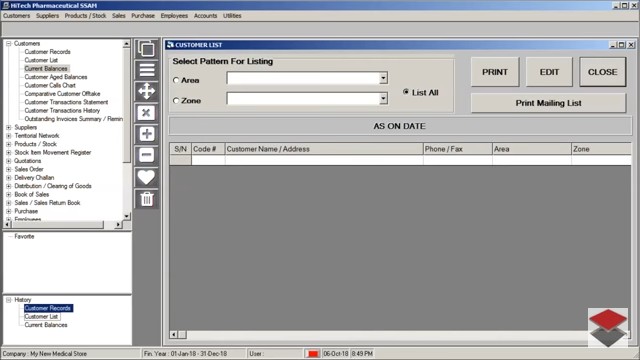Screen dimensions: 640x360
Task: Select the List All radio button
Action: coord(406,92)
